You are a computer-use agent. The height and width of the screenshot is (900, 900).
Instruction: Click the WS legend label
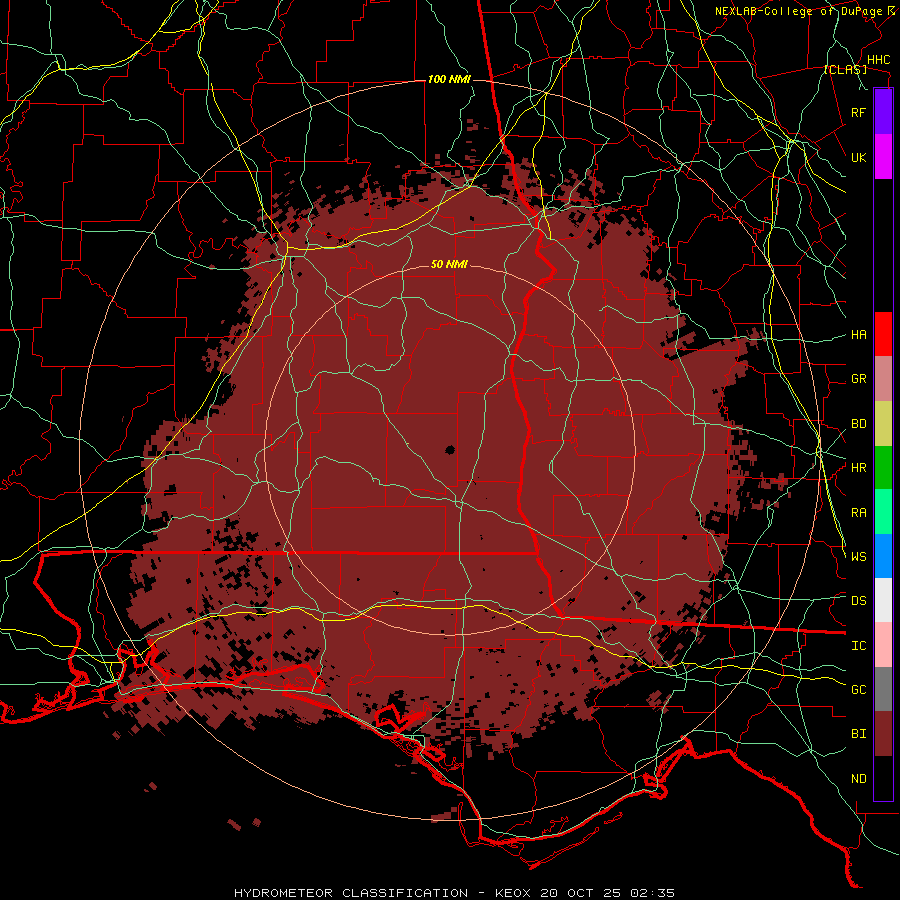point(858,556)
